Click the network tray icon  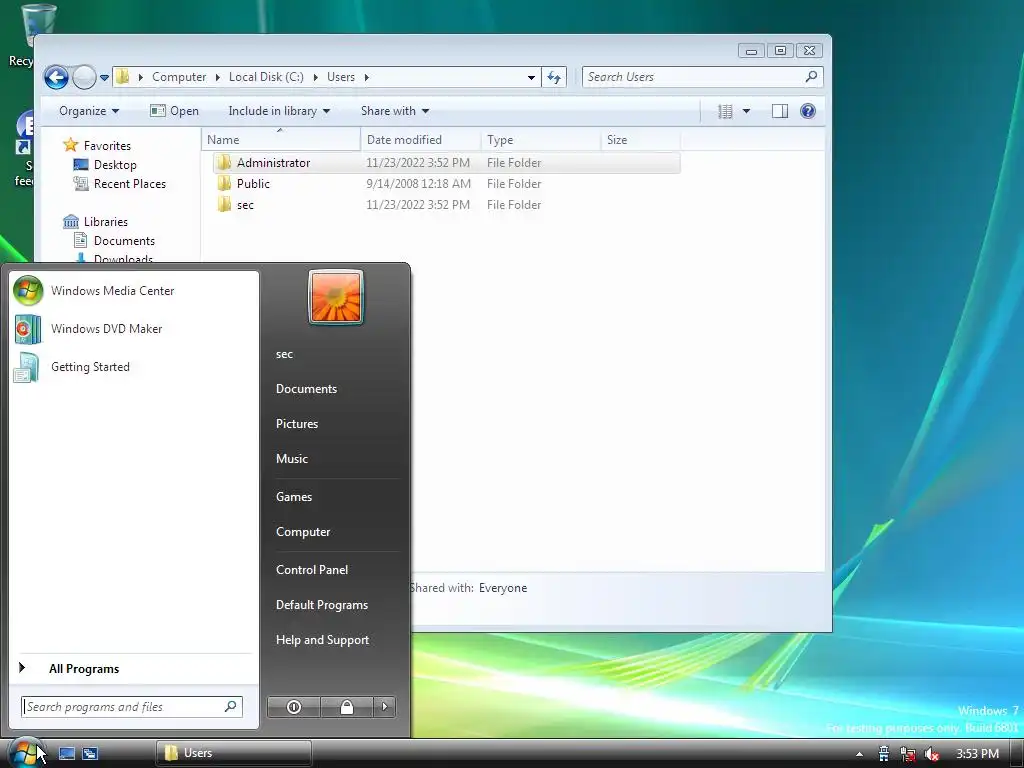pos(908,754)
